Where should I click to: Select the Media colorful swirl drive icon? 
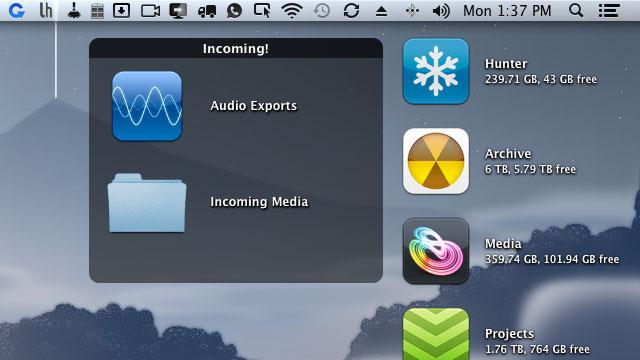[x=436, y=251]
